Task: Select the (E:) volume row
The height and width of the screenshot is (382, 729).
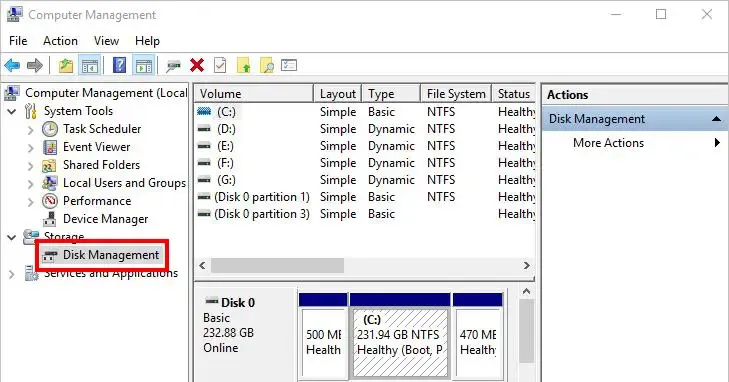Action: [x=364, y=146]
